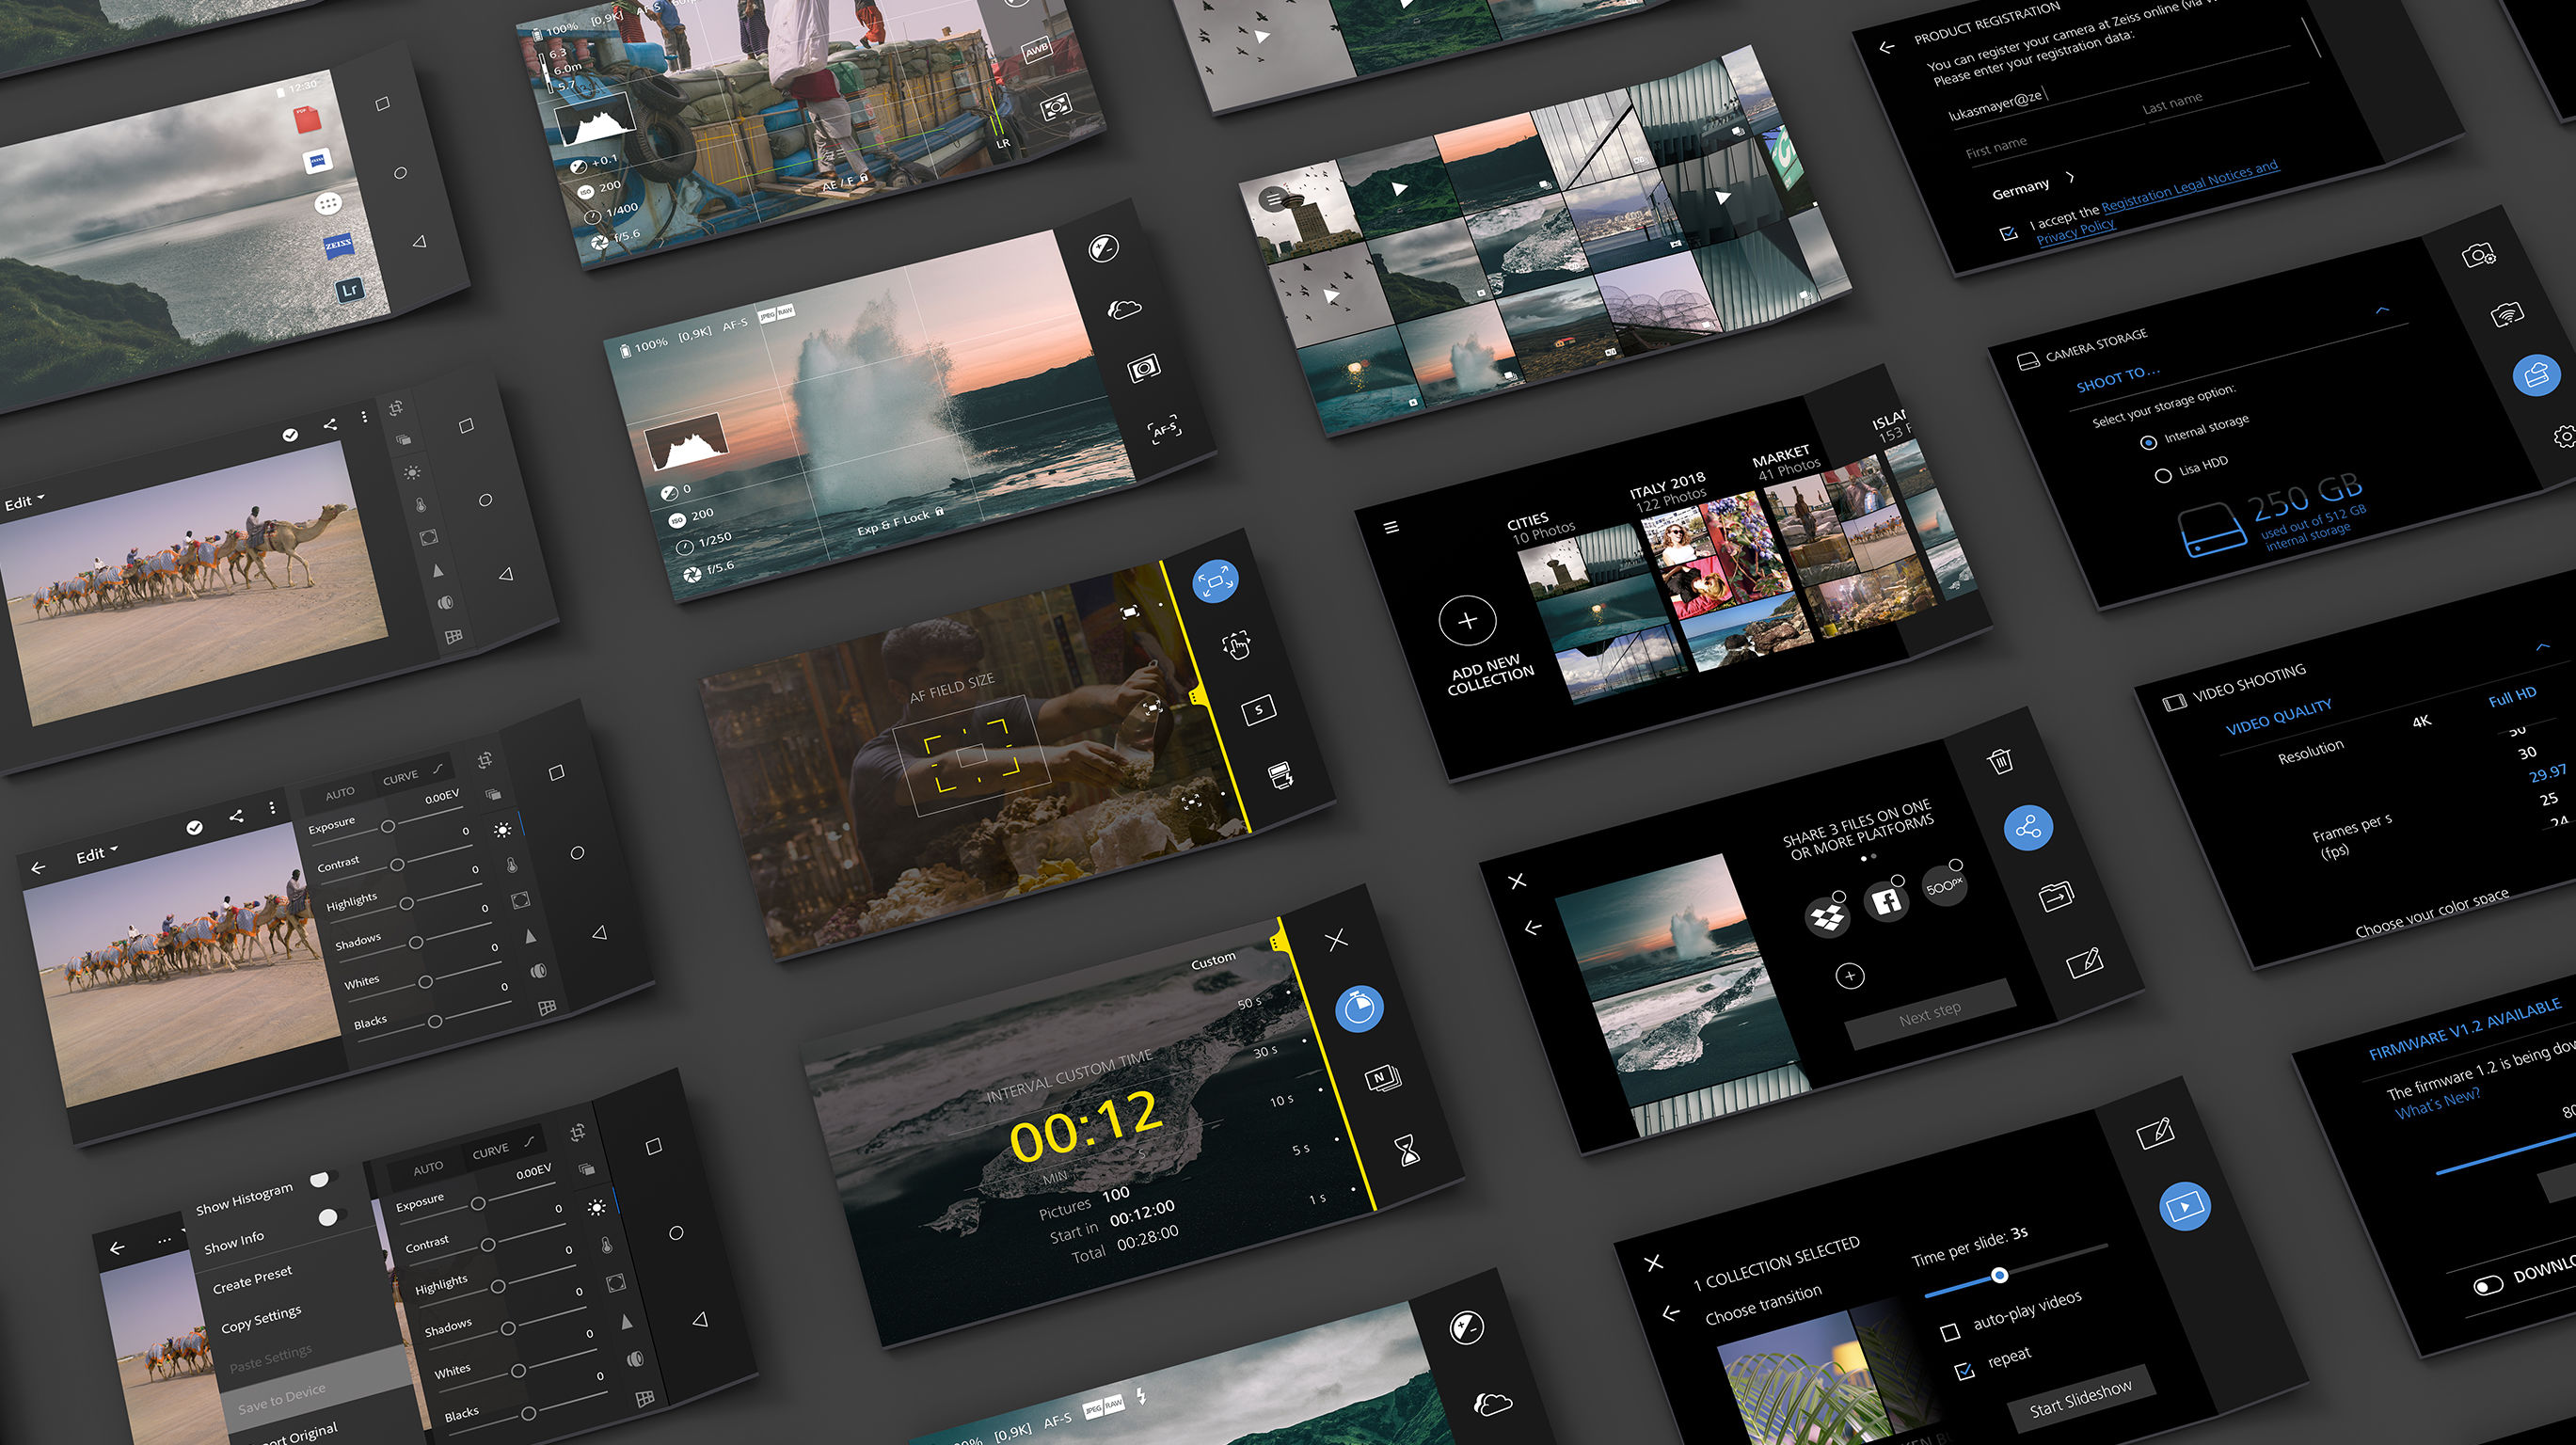Open the hamburger menu in the collections screen
The height and width of the screenshot is (1445, 2576).
tap(1391, 527)
